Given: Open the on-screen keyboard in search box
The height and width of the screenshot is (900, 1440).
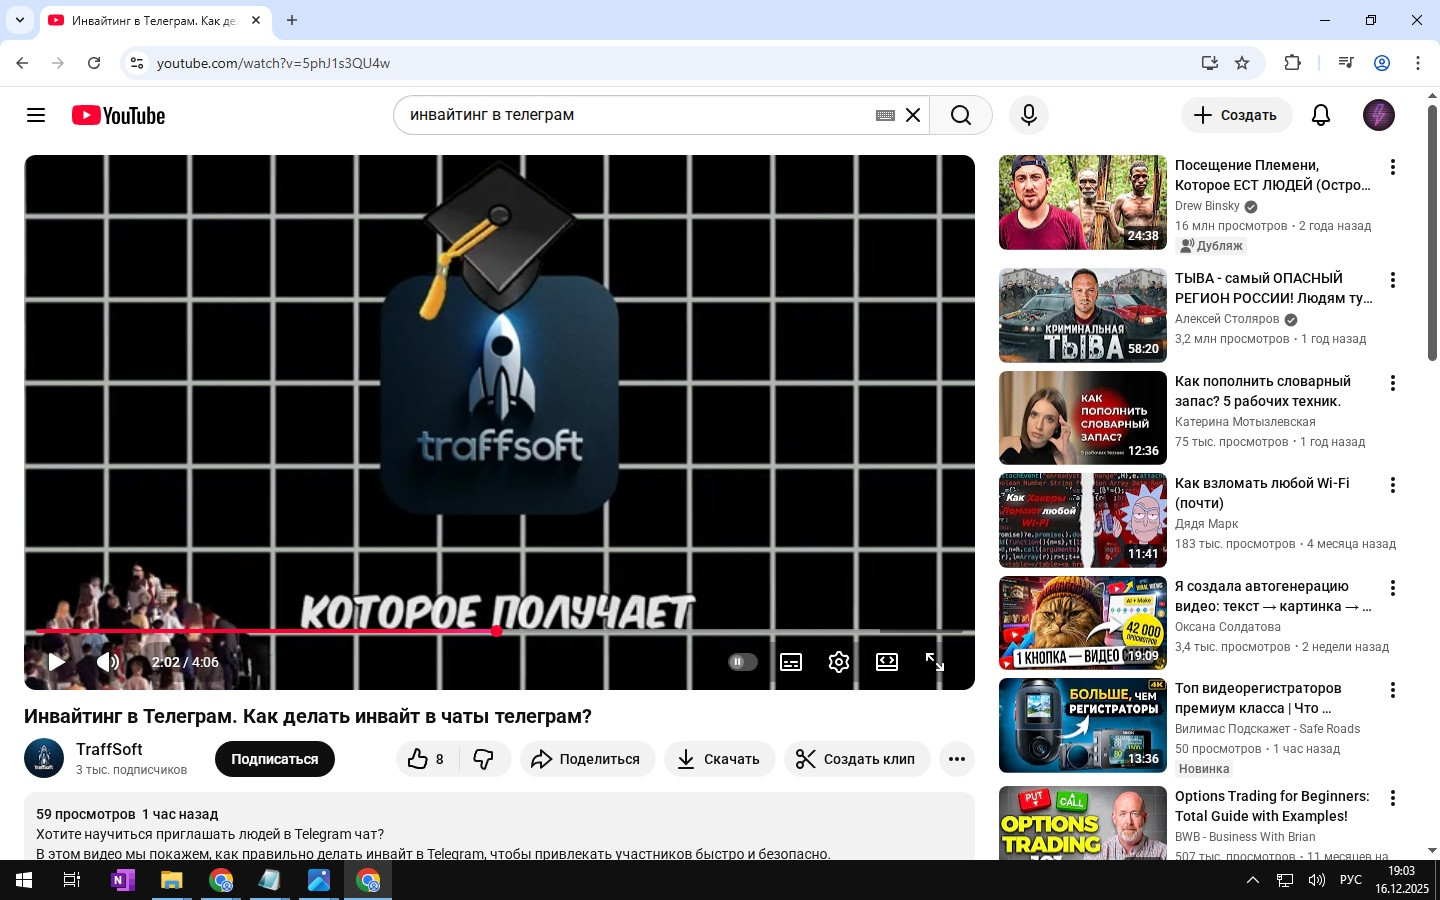Looking at the screenshot, I should click(x=885, y=115).
